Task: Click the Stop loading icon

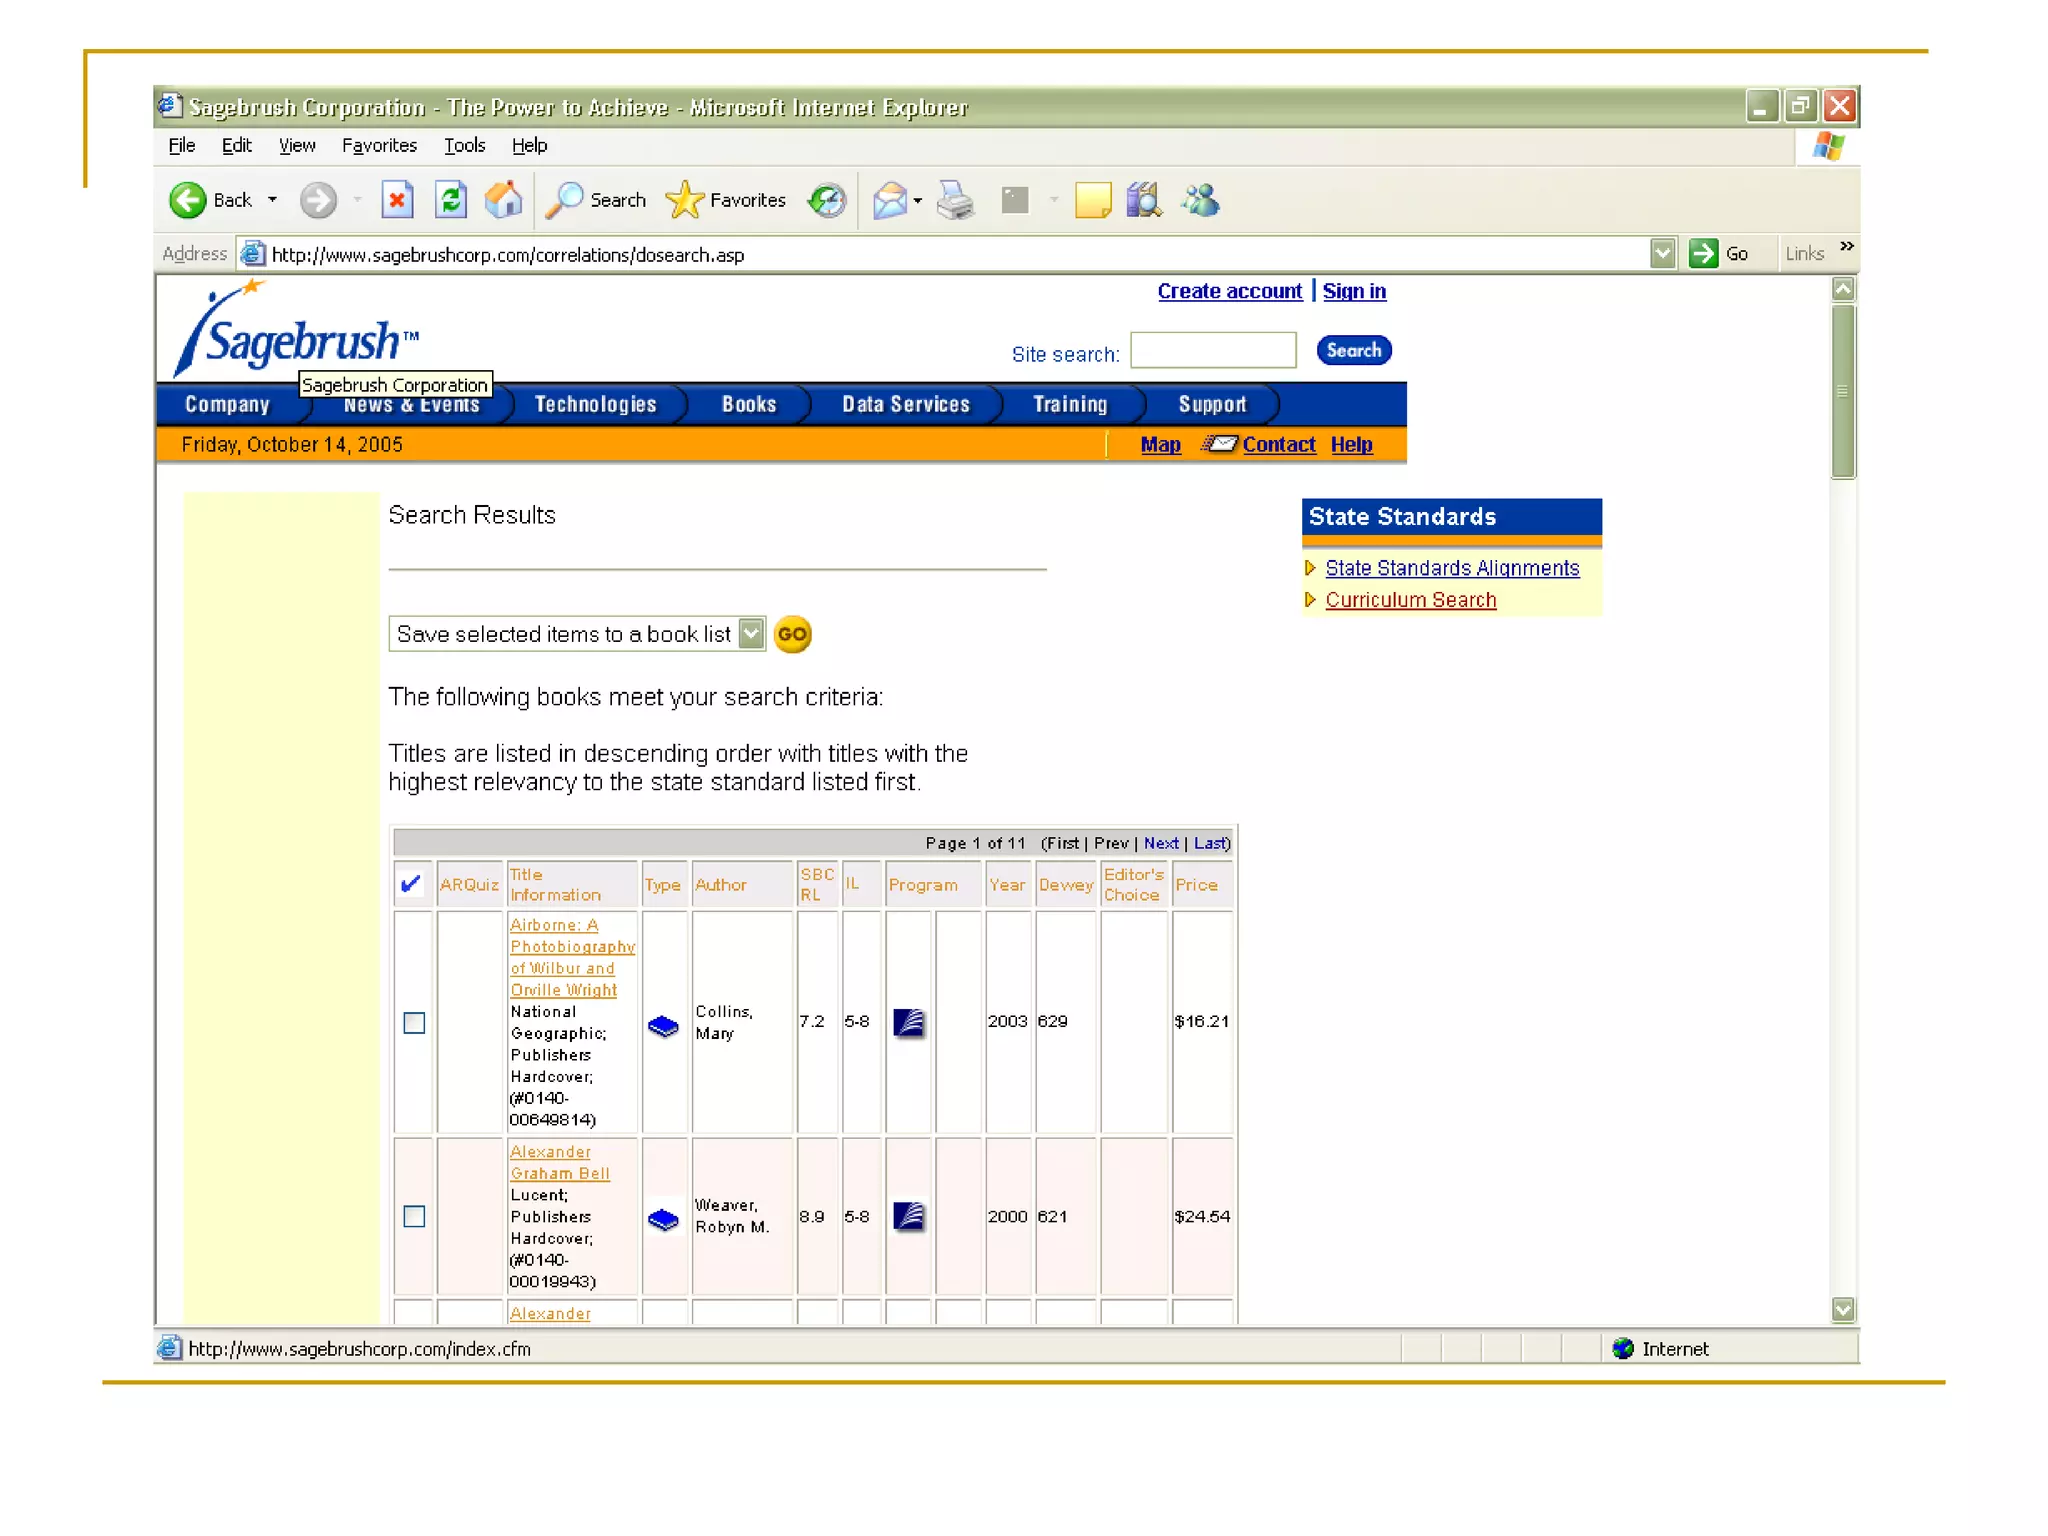Action: pos(398,200)
